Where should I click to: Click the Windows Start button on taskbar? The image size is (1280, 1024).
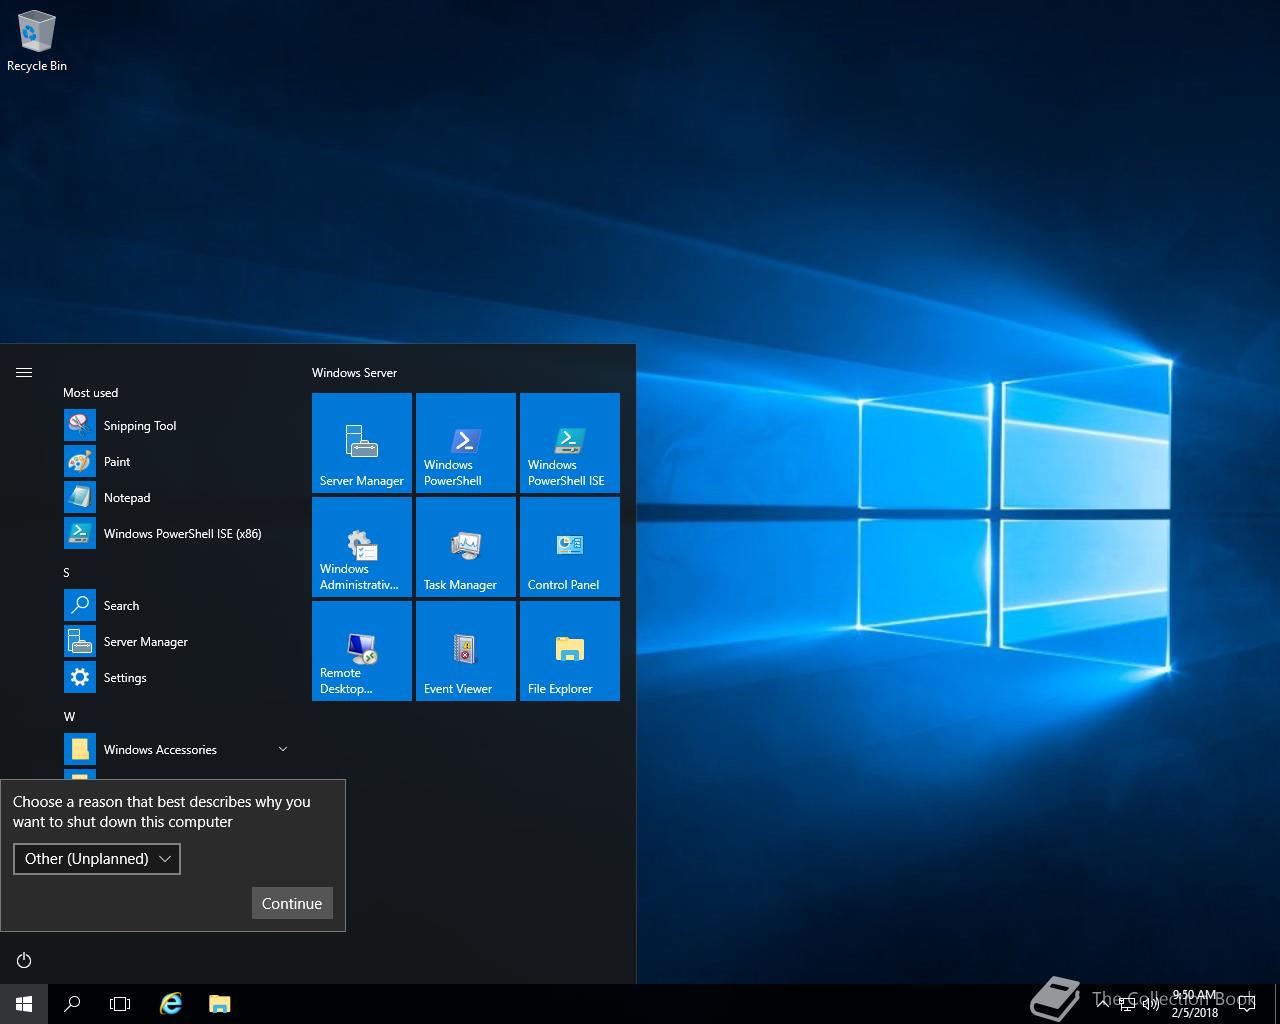click(x=24, y=1004)
